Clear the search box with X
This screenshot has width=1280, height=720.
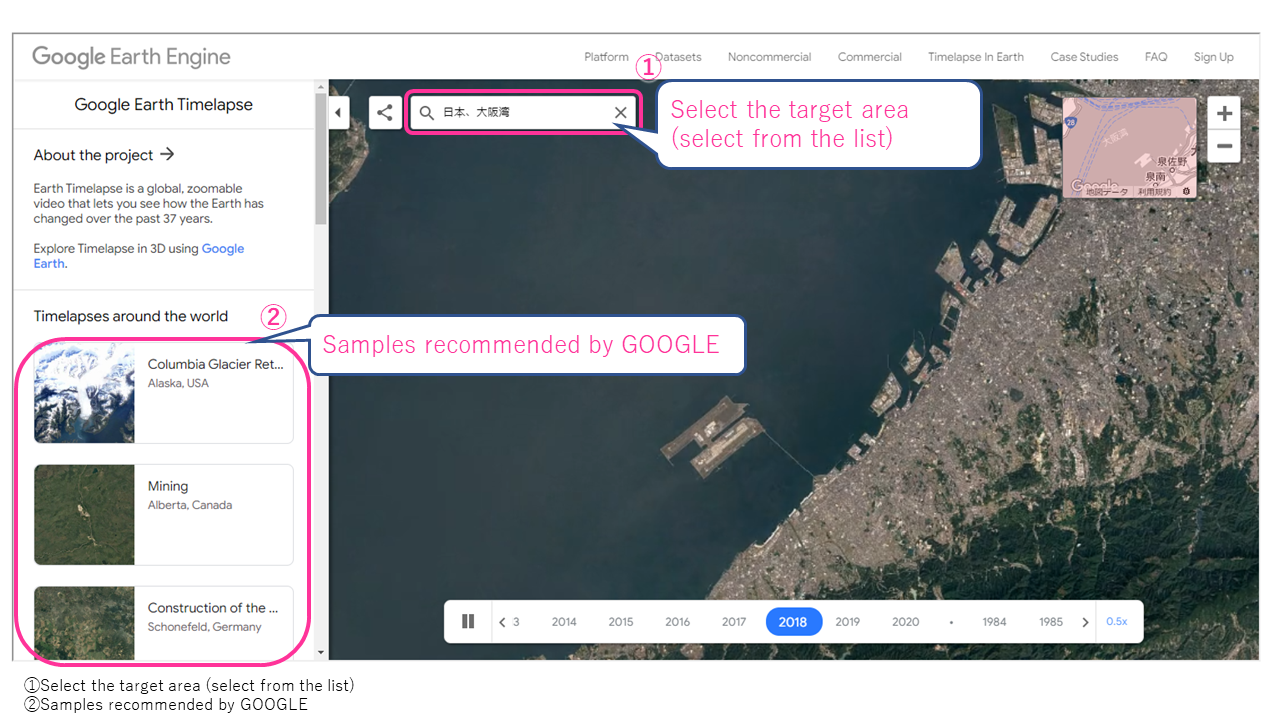click(621, 113)
